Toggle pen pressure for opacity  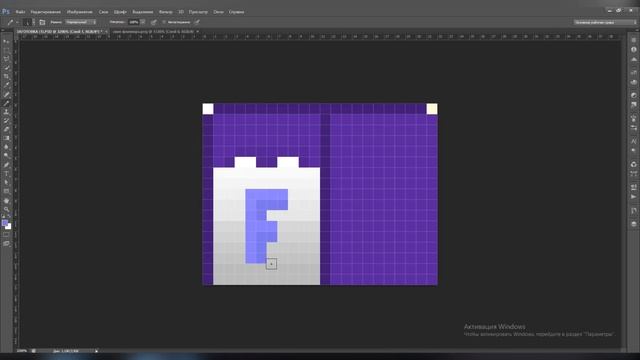click(154, 22)
